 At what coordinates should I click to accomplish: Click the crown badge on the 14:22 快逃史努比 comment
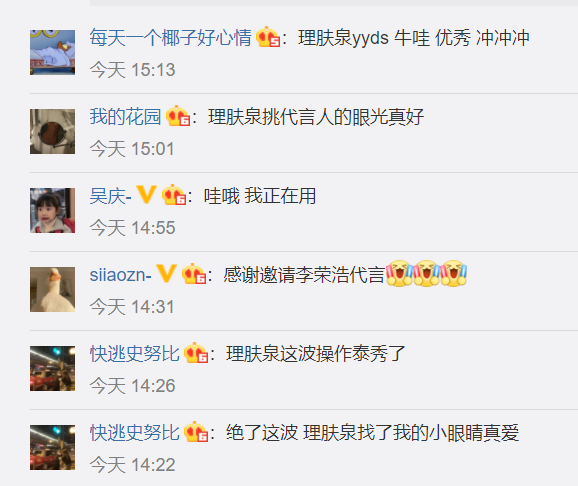196,432
